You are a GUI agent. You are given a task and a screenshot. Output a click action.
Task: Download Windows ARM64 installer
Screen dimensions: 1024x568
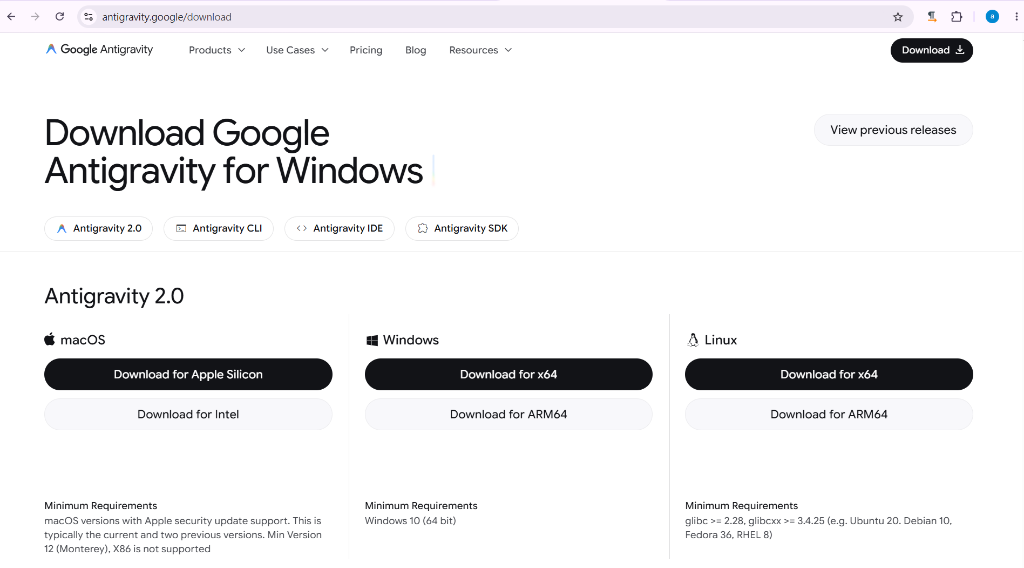click(508, 414)
